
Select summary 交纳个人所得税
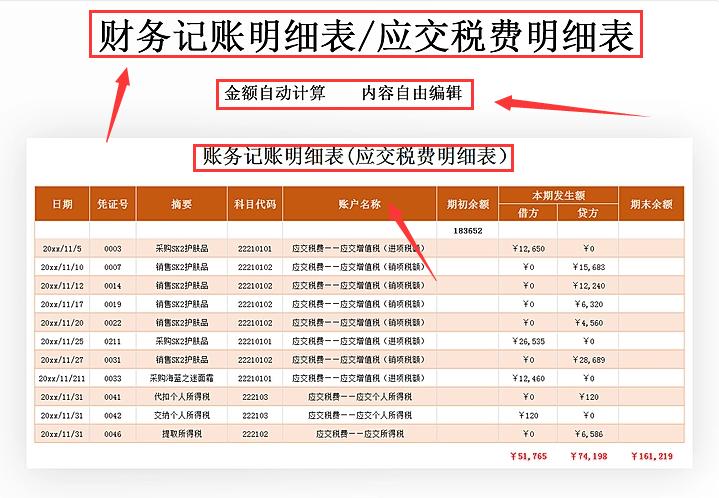pos(182,415)
